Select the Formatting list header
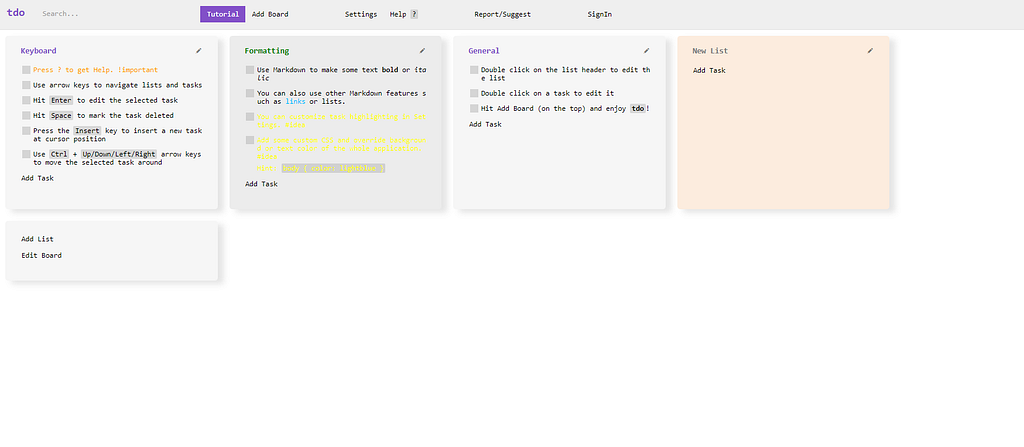Image resolution: width=1024 pixels, height=447 pixels. tap(267, 50)
